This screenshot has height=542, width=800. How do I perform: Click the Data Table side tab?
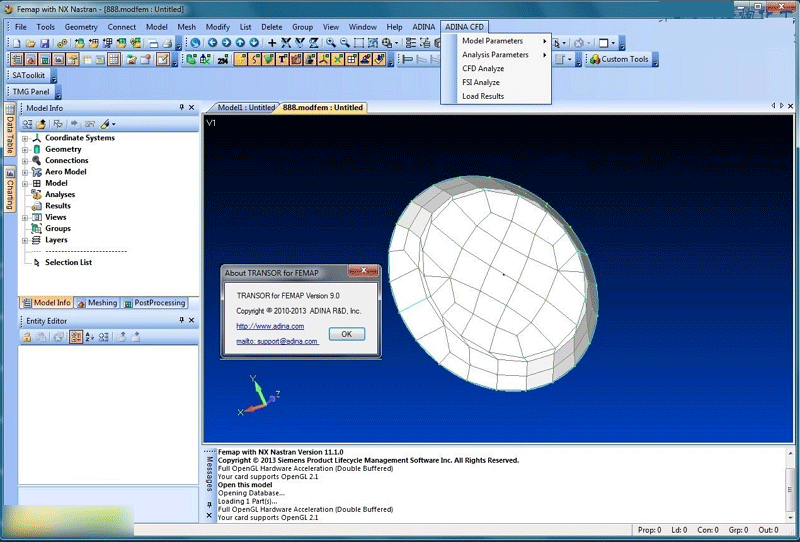(x=10, y=130)
